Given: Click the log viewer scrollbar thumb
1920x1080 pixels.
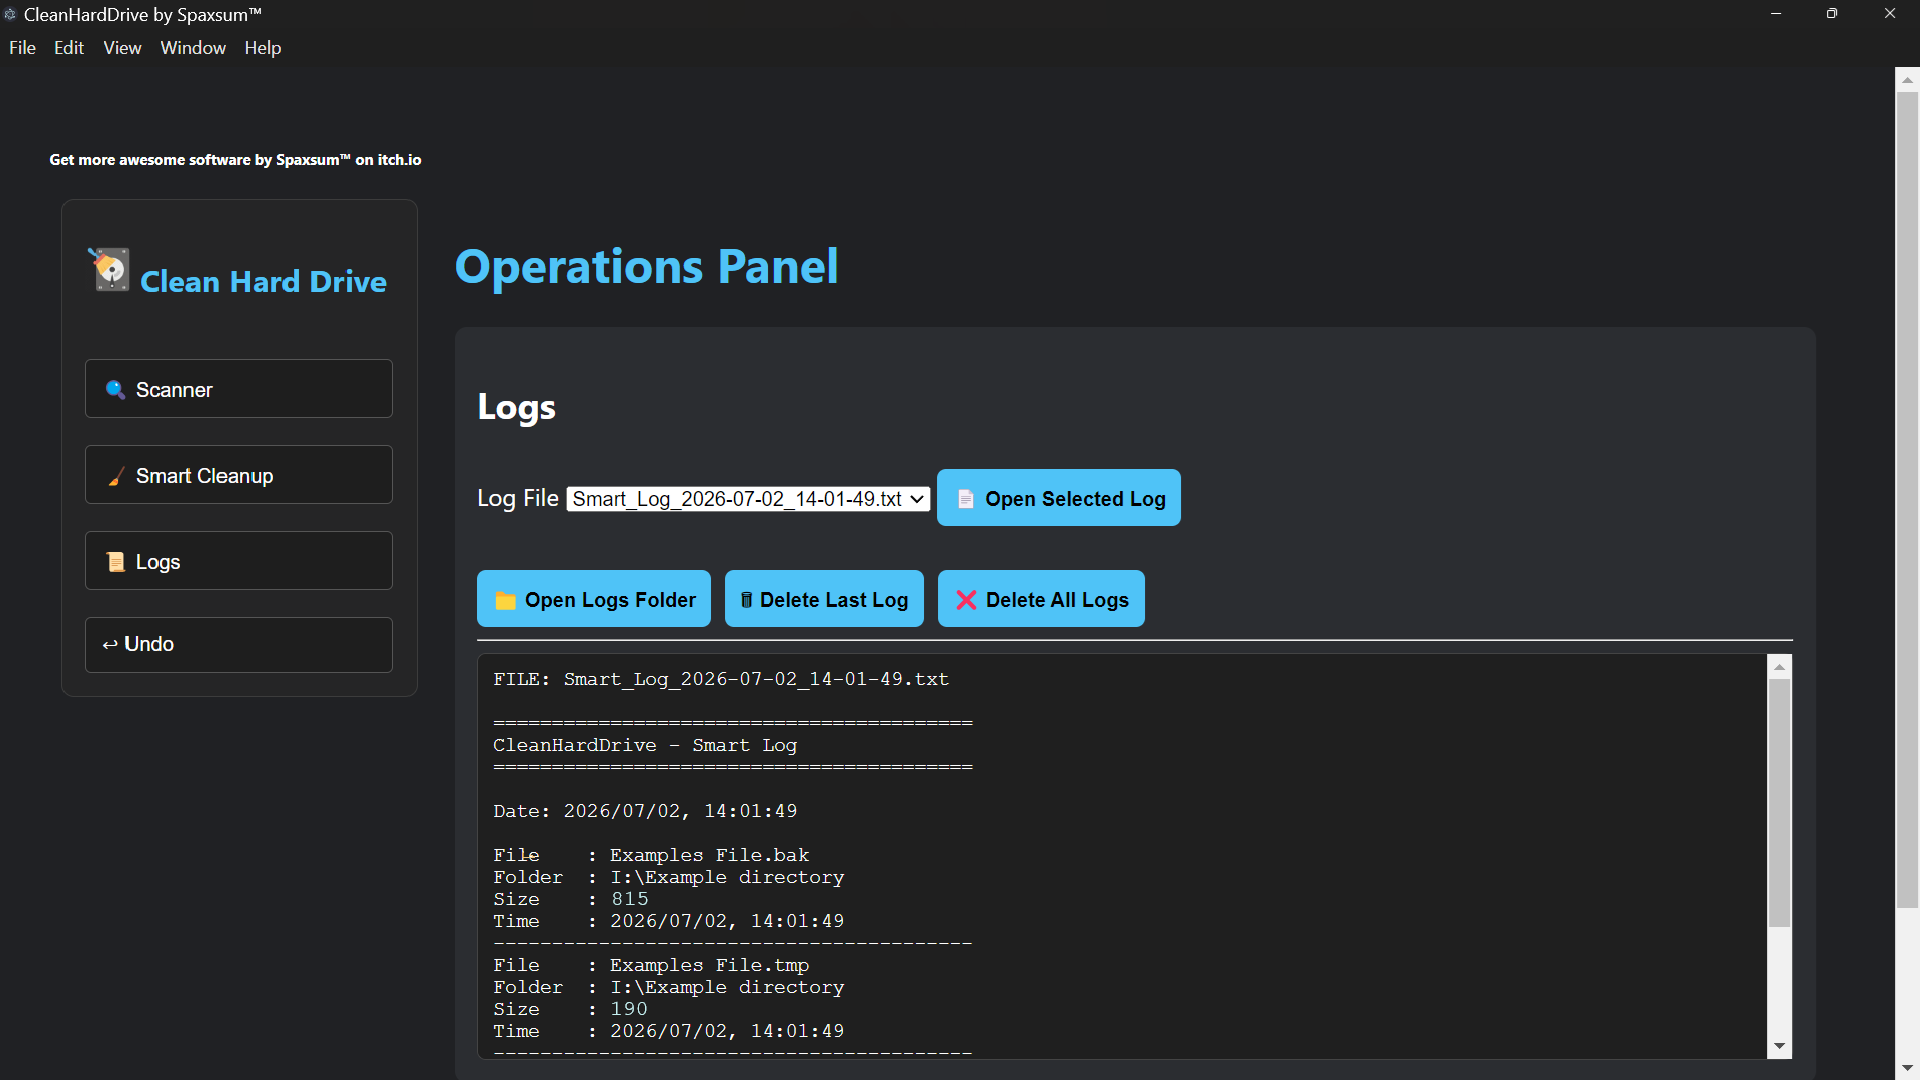Looking at the screenshot, I should [x=1779, y=804].
